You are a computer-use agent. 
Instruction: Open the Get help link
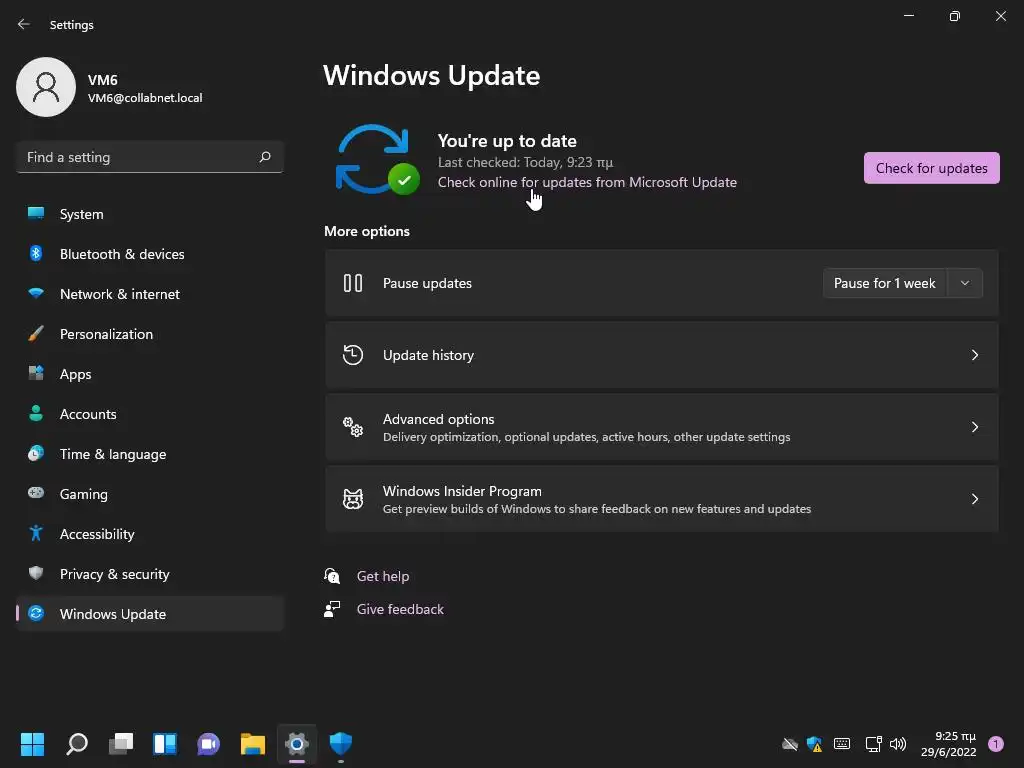tap(383, 576)
